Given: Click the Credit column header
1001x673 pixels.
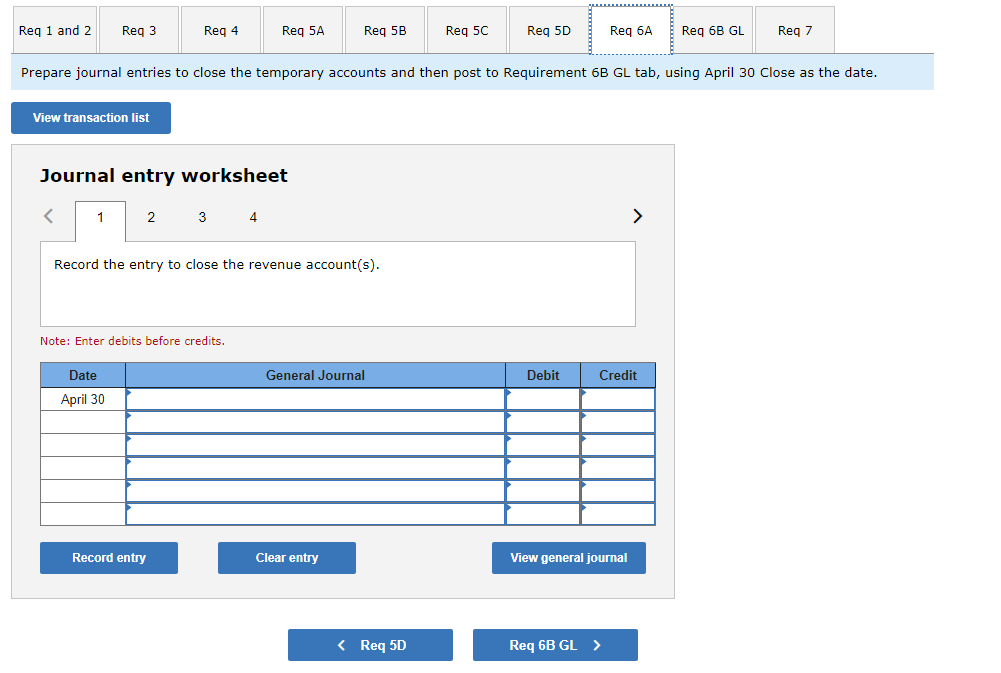Looking at the screenshot, I should (618, 375).
